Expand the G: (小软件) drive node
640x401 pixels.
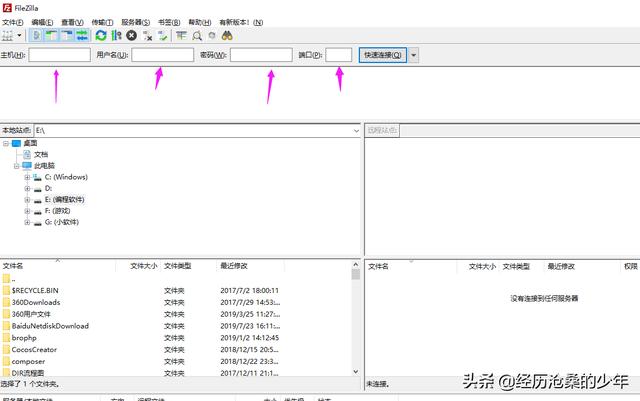pyautogui.click(x=27, y=223)
